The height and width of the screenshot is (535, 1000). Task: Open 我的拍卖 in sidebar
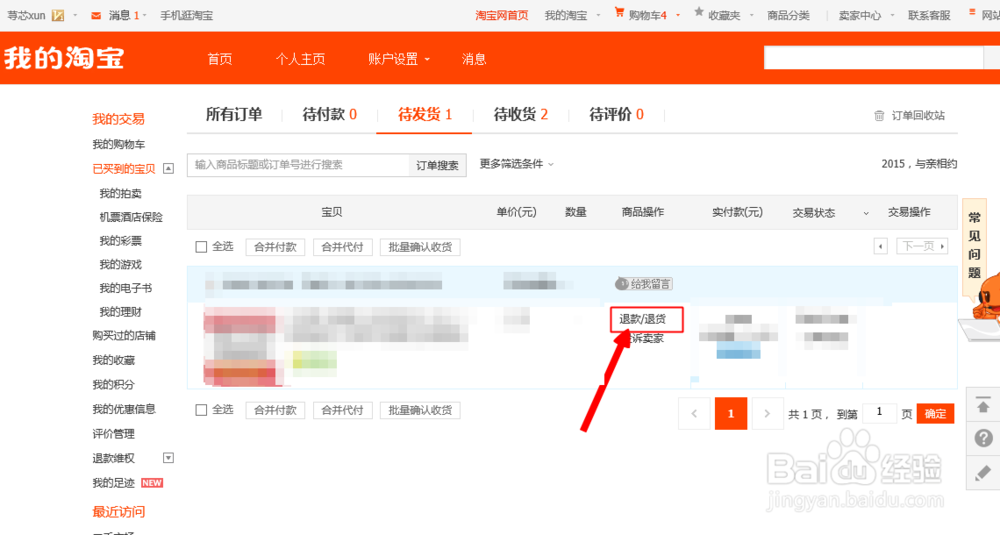tap(121, 193)
